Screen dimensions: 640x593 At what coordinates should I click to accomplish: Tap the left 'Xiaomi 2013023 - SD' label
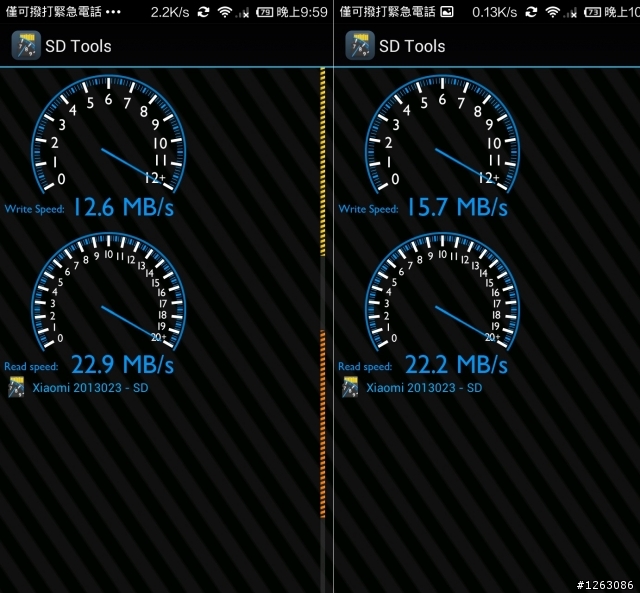coord(90,387)
